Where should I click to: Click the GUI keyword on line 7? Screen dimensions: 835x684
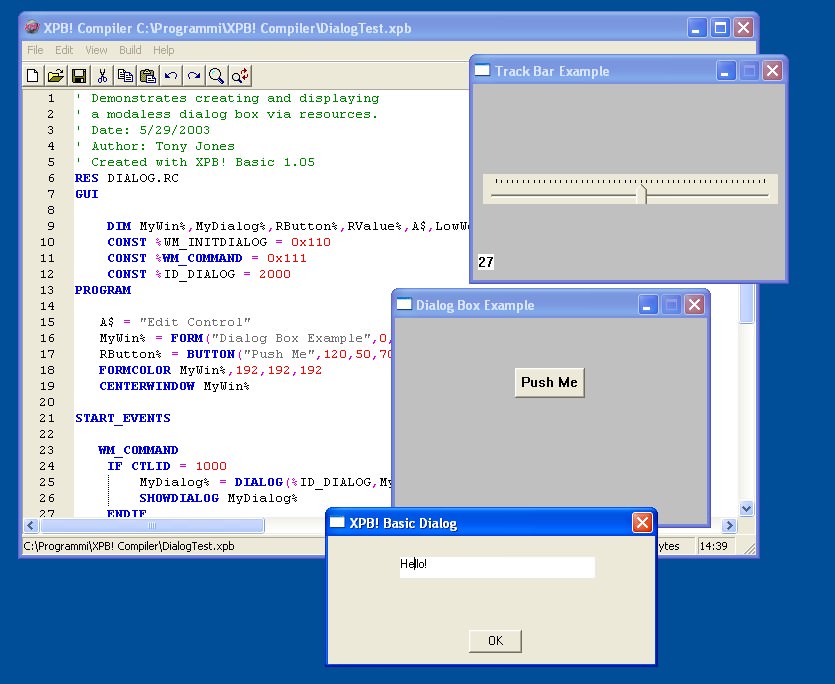pyautogui.click(x=87, y=194)
